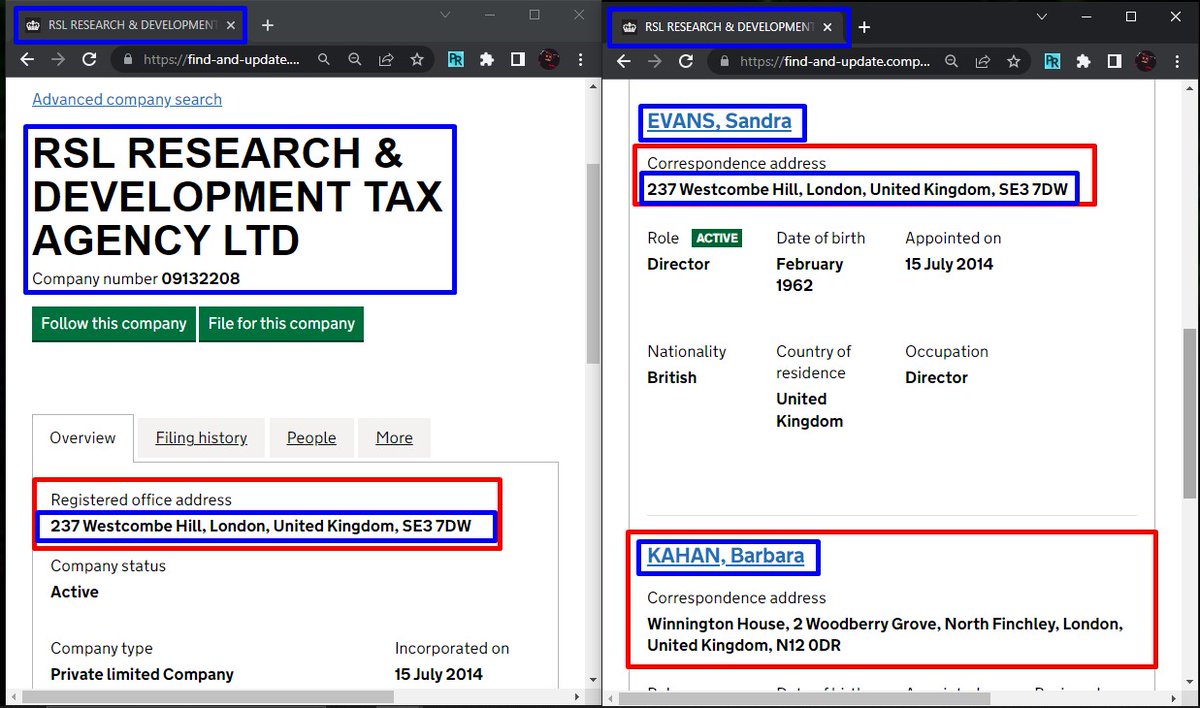1200x708 pixels.
Task: Bookmark the page with the star in the right window
Action: click(1013, 61)
